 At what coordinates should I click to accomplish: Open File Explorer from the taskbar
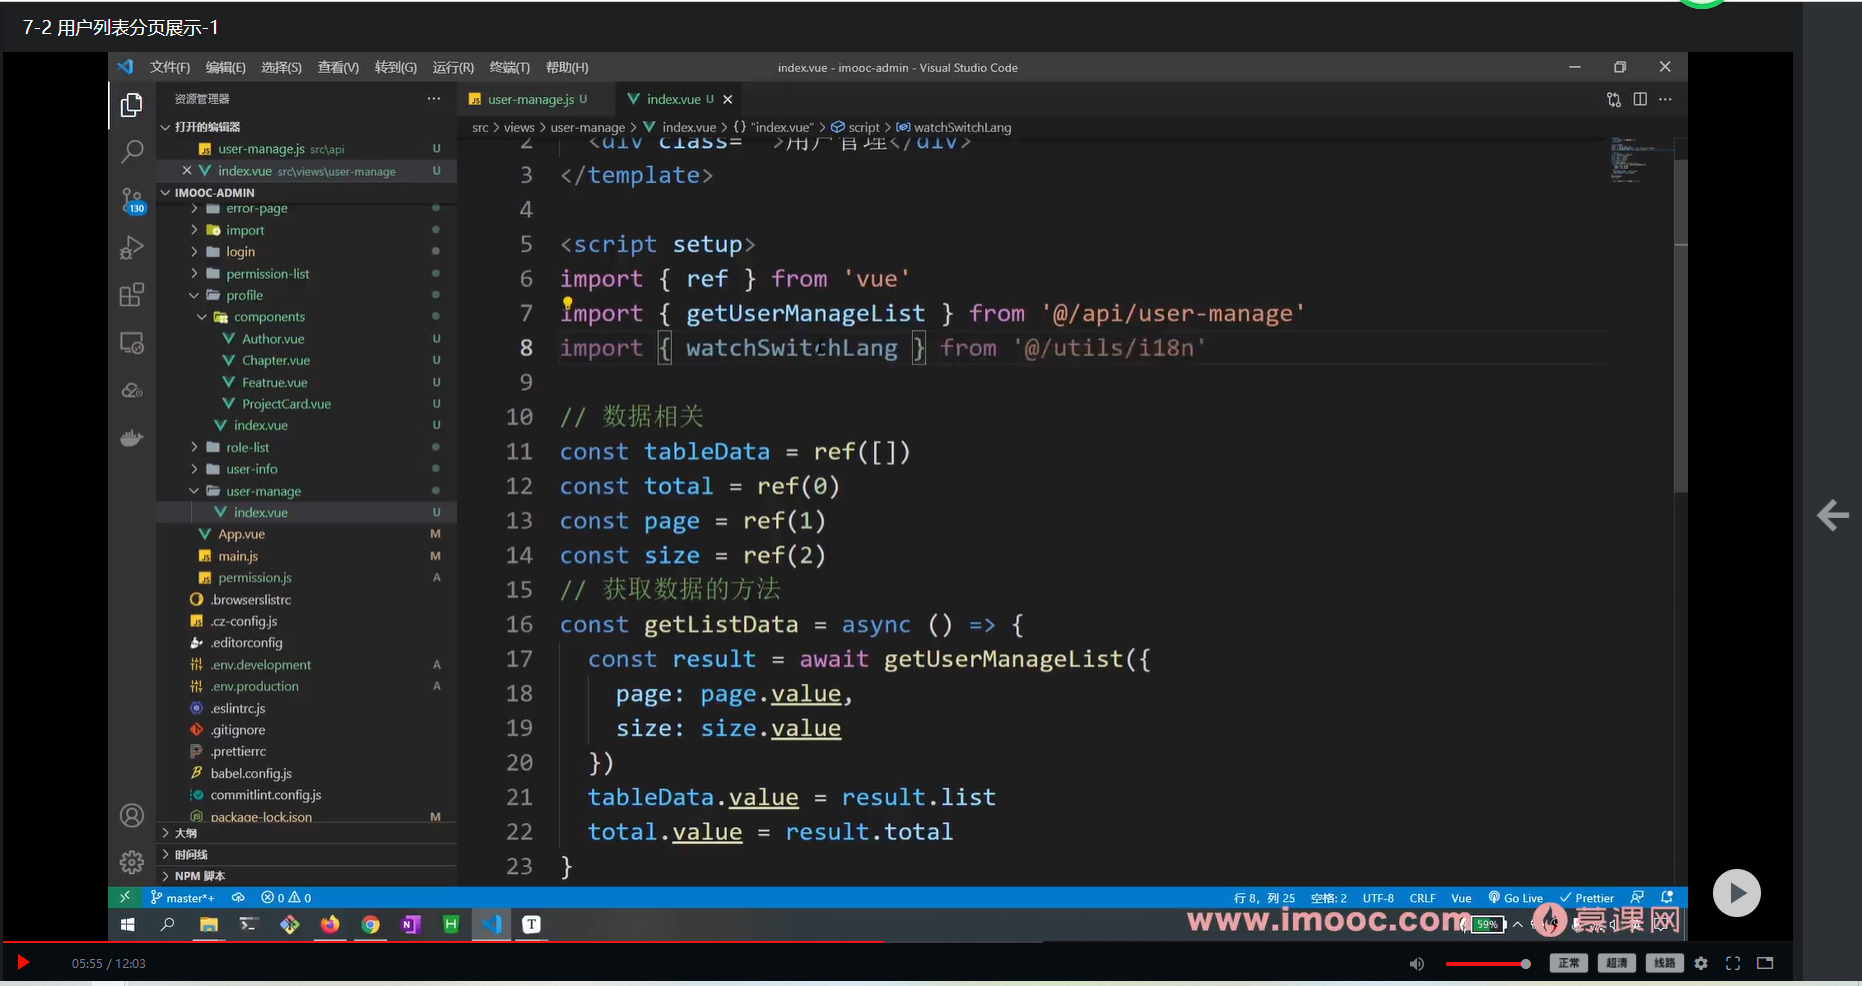208,925
